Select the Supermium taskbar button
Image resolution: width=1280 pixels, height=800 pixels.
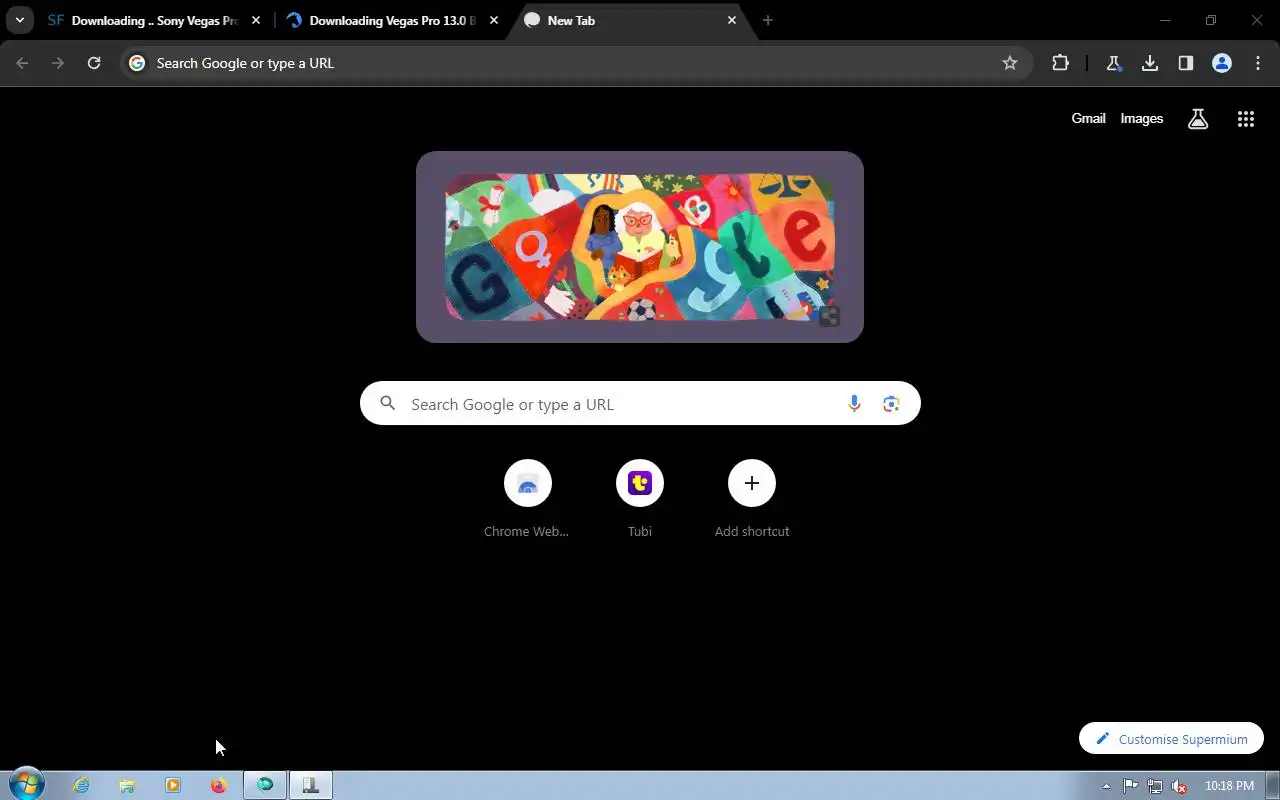click(265, 785)
